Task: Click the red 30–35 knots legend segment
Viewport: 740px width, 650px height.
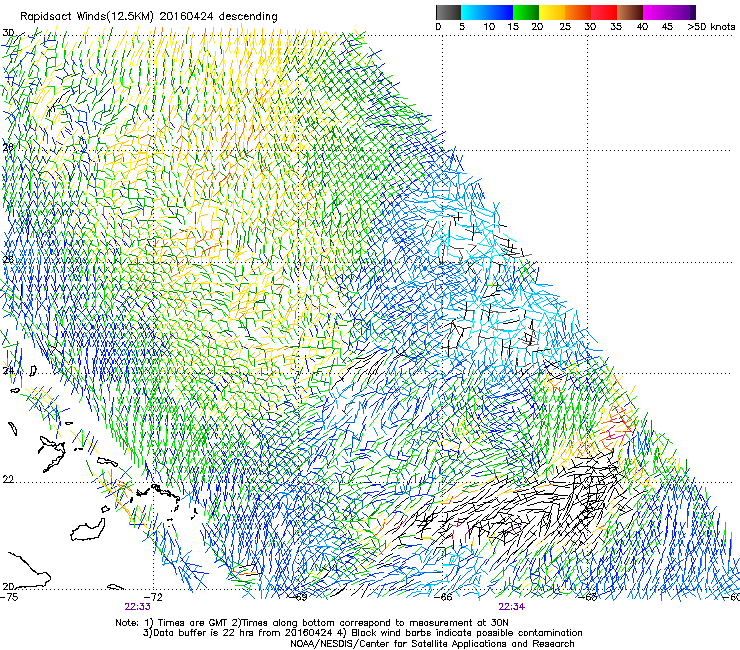Action: (x=604, y=12)
